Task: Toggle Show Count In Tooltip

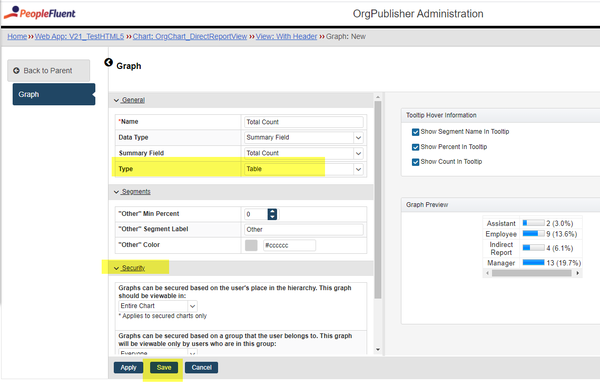Action: pos(415,162)
